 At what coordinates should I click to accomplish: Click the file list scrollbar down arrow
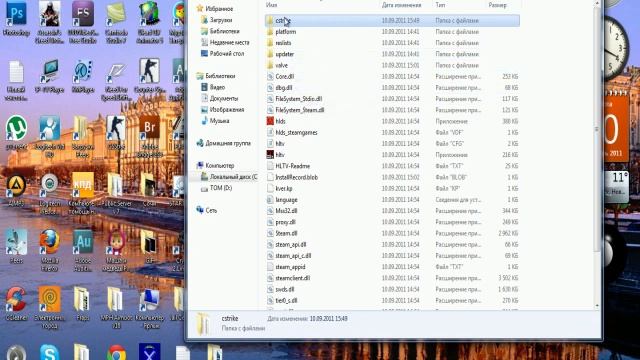pyautogui.click(x=597, y=306)
